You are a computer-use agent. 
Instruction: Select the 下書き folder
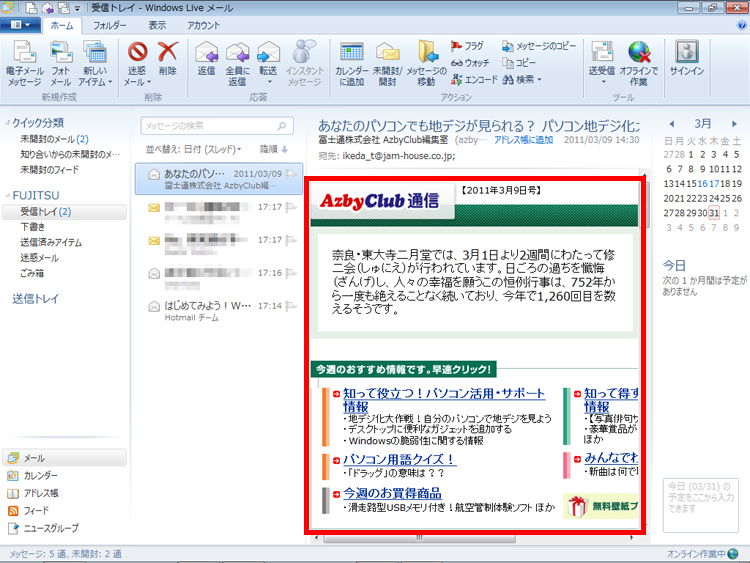point(33,227)
